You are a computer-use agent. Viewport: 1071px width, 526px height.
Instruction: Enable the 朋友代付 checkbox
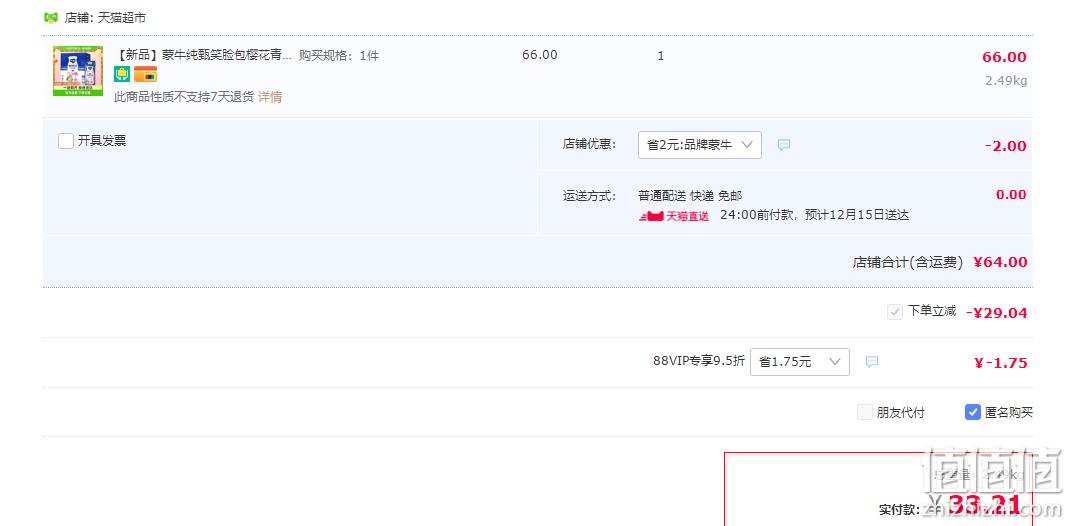point(865,413)
